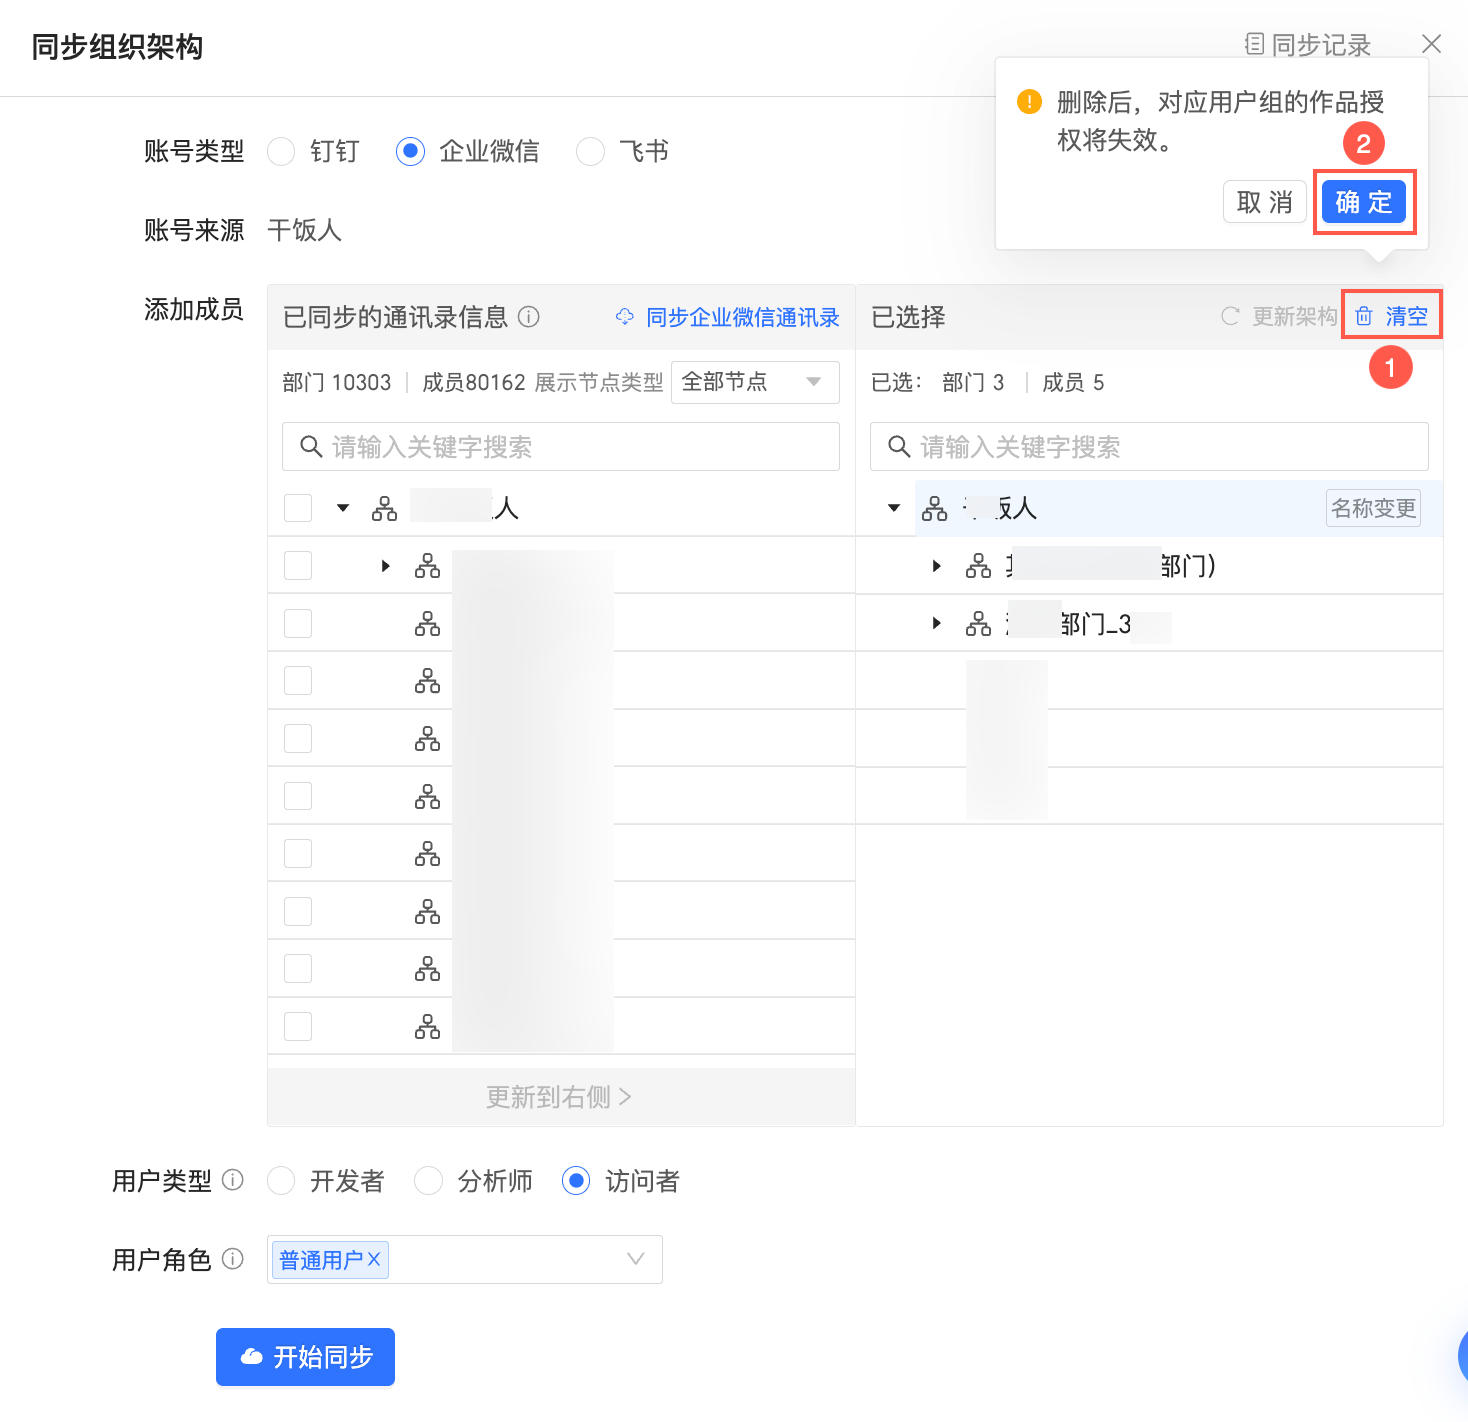The width and height of the screenshot is (1468, 1422).
Task: Click the magnifier icon in the right search box
Action: pyautogui.click(x=899, y=446)
